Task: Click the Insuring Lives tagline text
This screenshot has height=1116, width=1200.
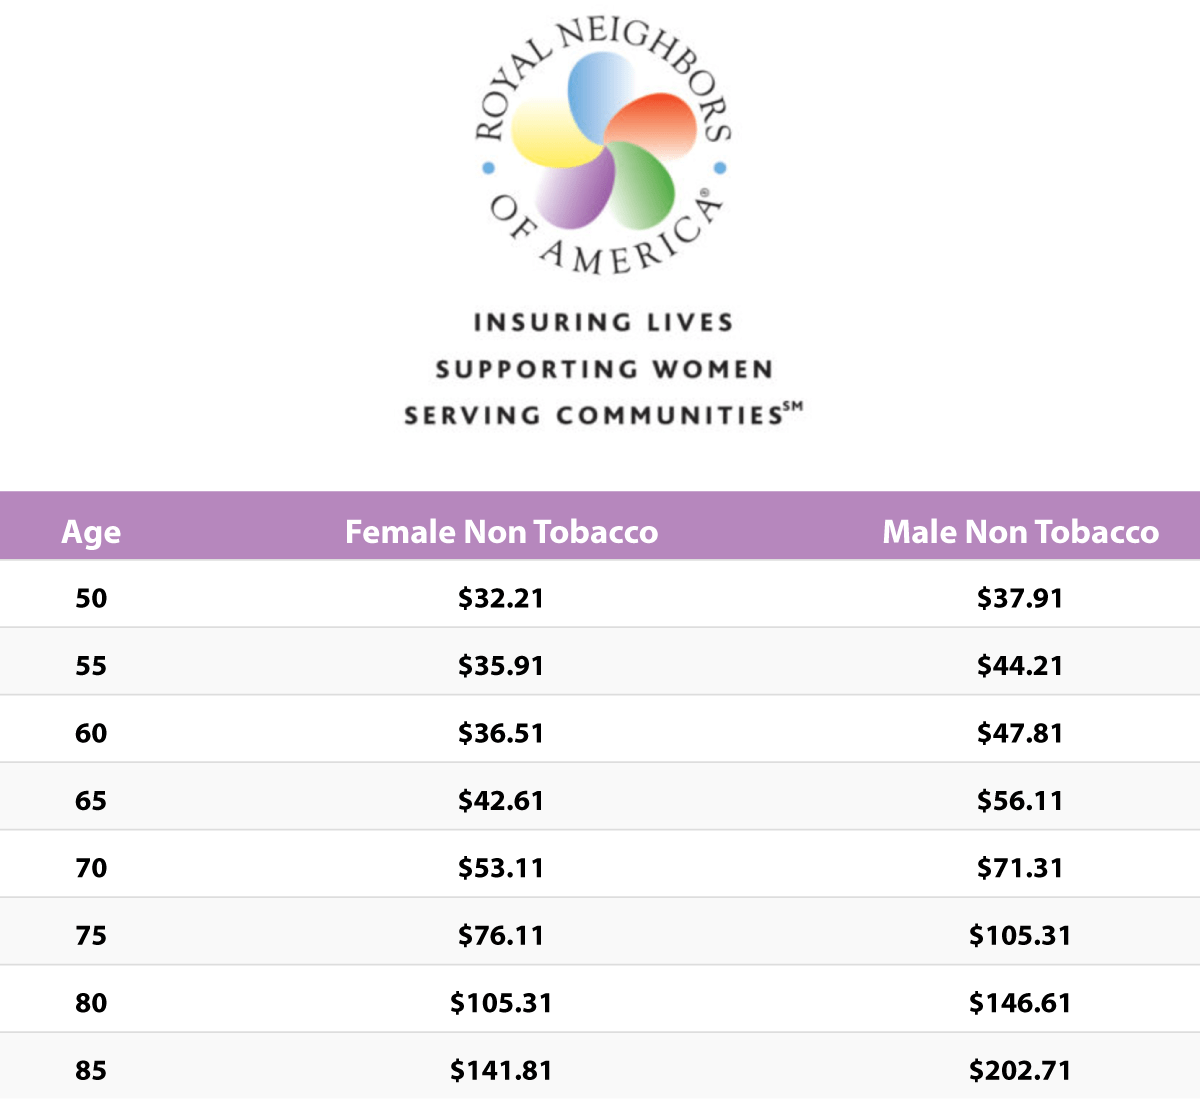Action: click(x=603, y=323)
